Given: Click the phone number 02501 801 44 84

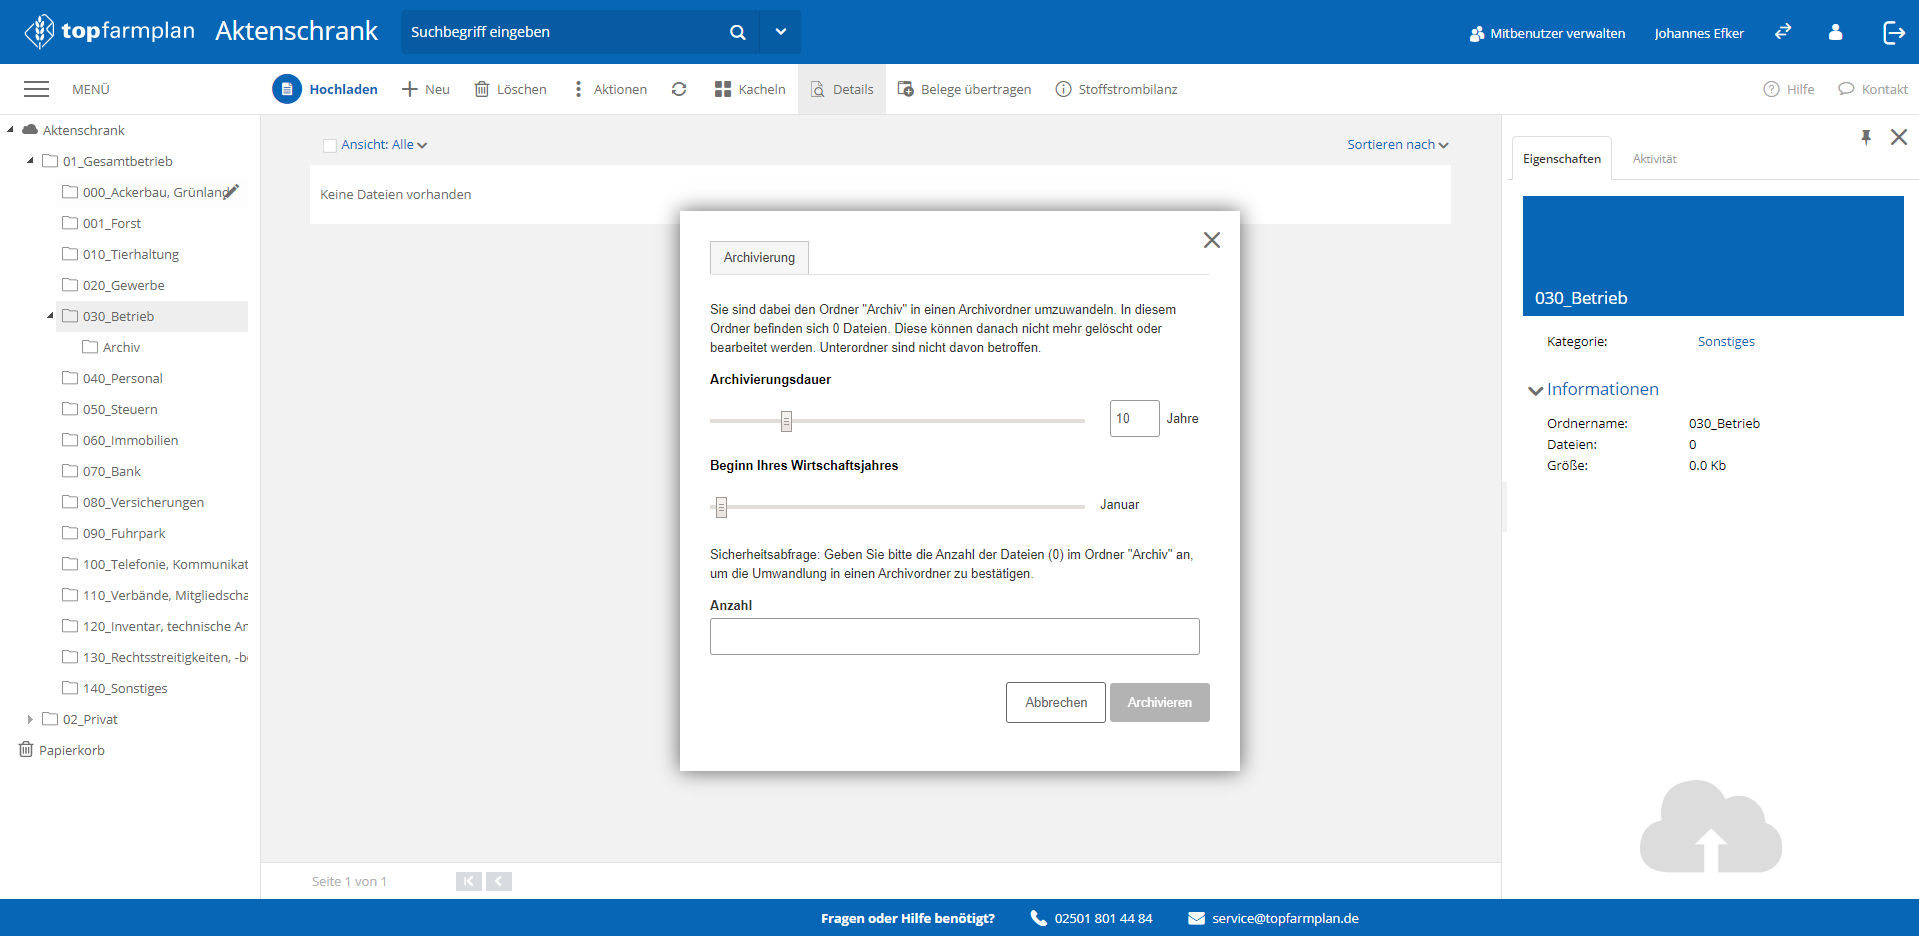Looking at the screenshot, I should [1103, 918].
